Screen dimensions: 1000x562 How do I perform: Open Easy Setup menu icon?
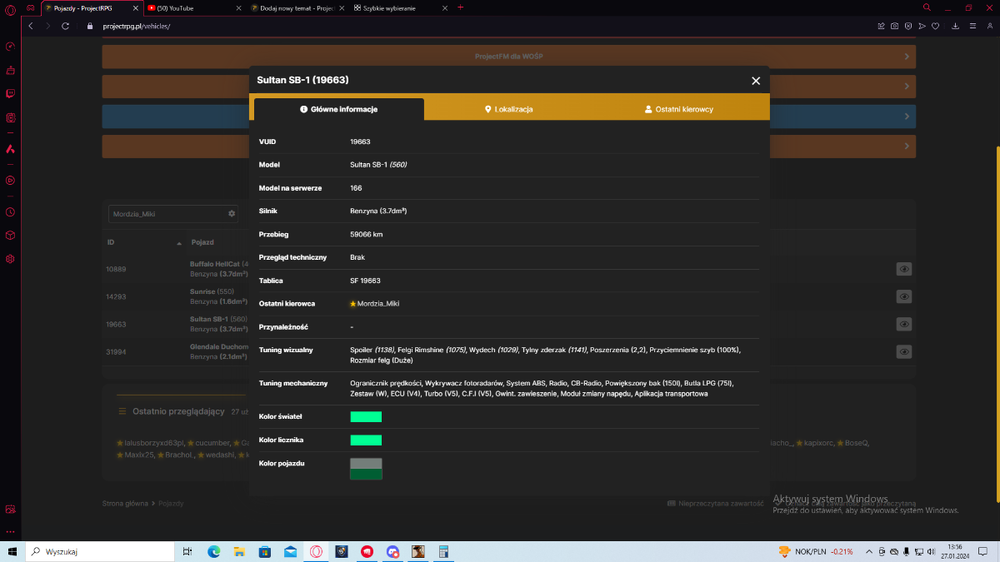[x=973, y=26]
